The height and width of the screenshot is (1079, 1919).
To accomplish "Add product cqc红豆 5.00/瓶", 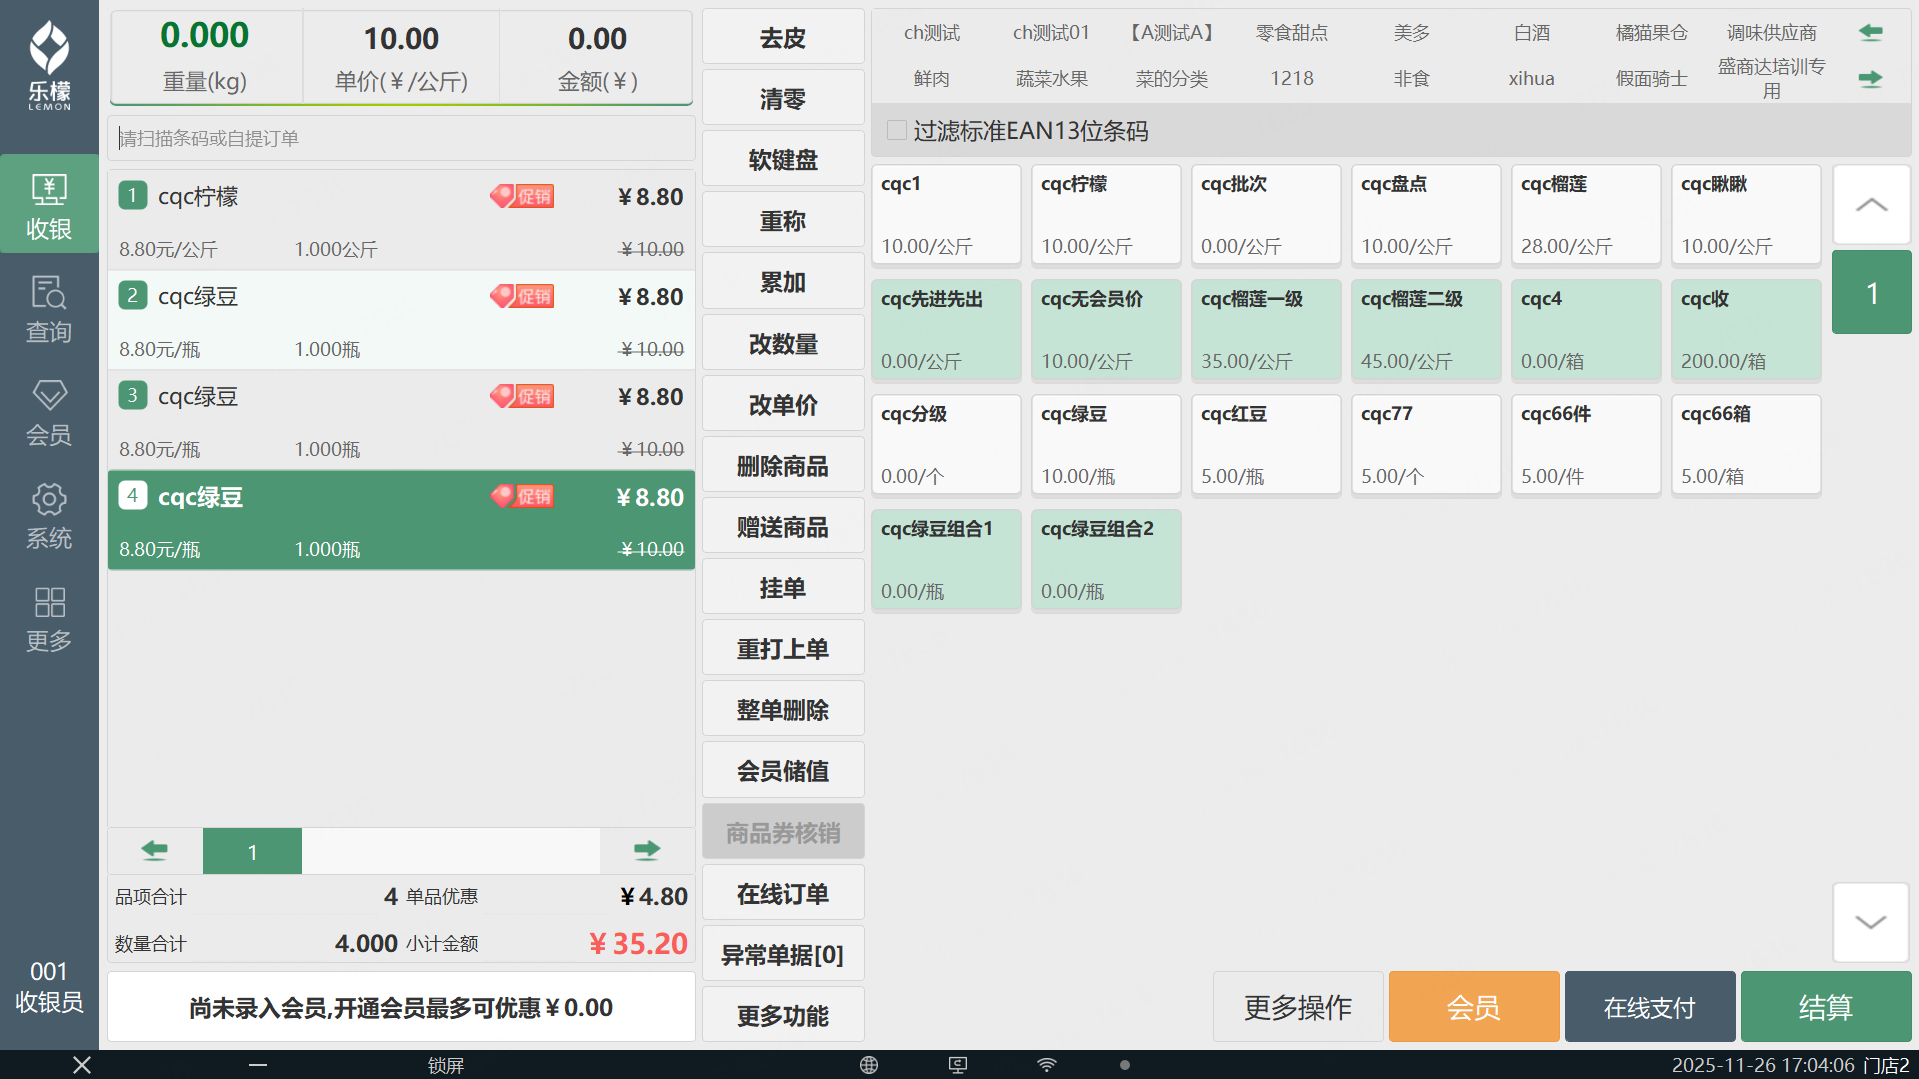I will point(1266,445).
